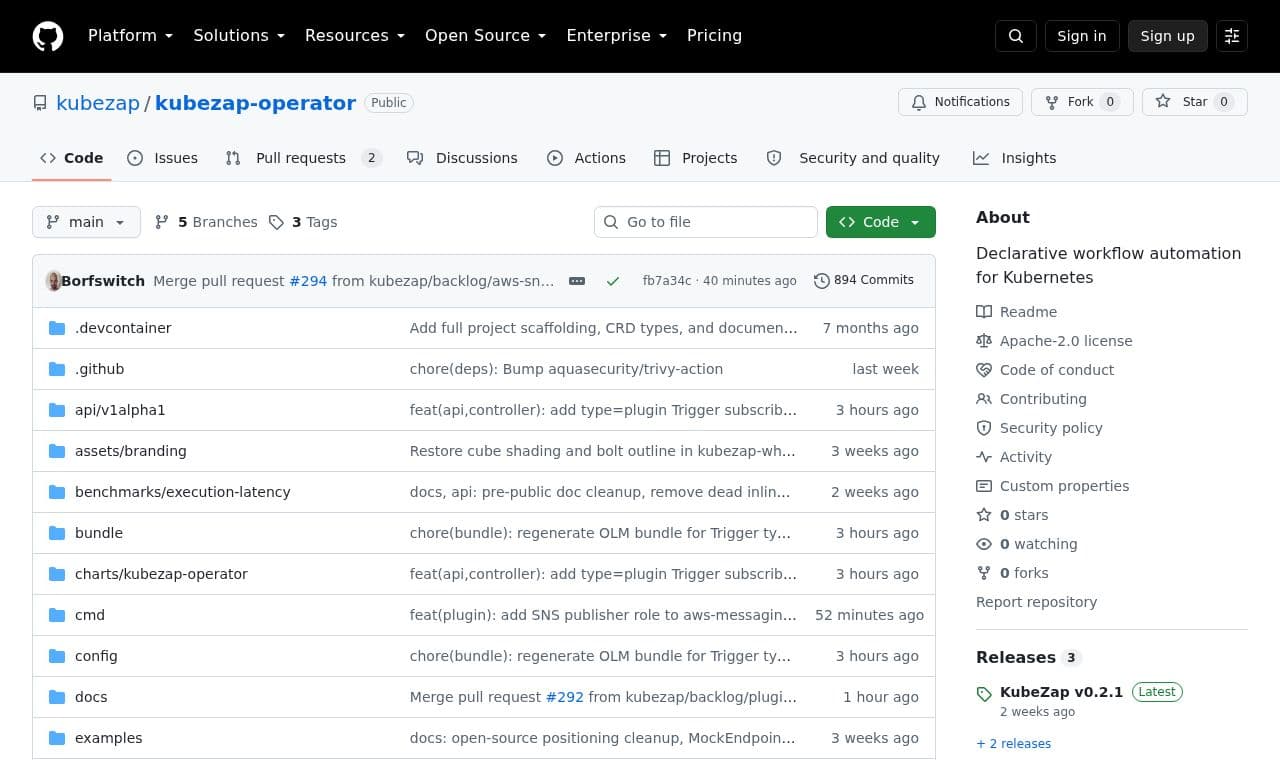
Task: Fork the kubezap-operator repository
Action: pos(1082,102)
